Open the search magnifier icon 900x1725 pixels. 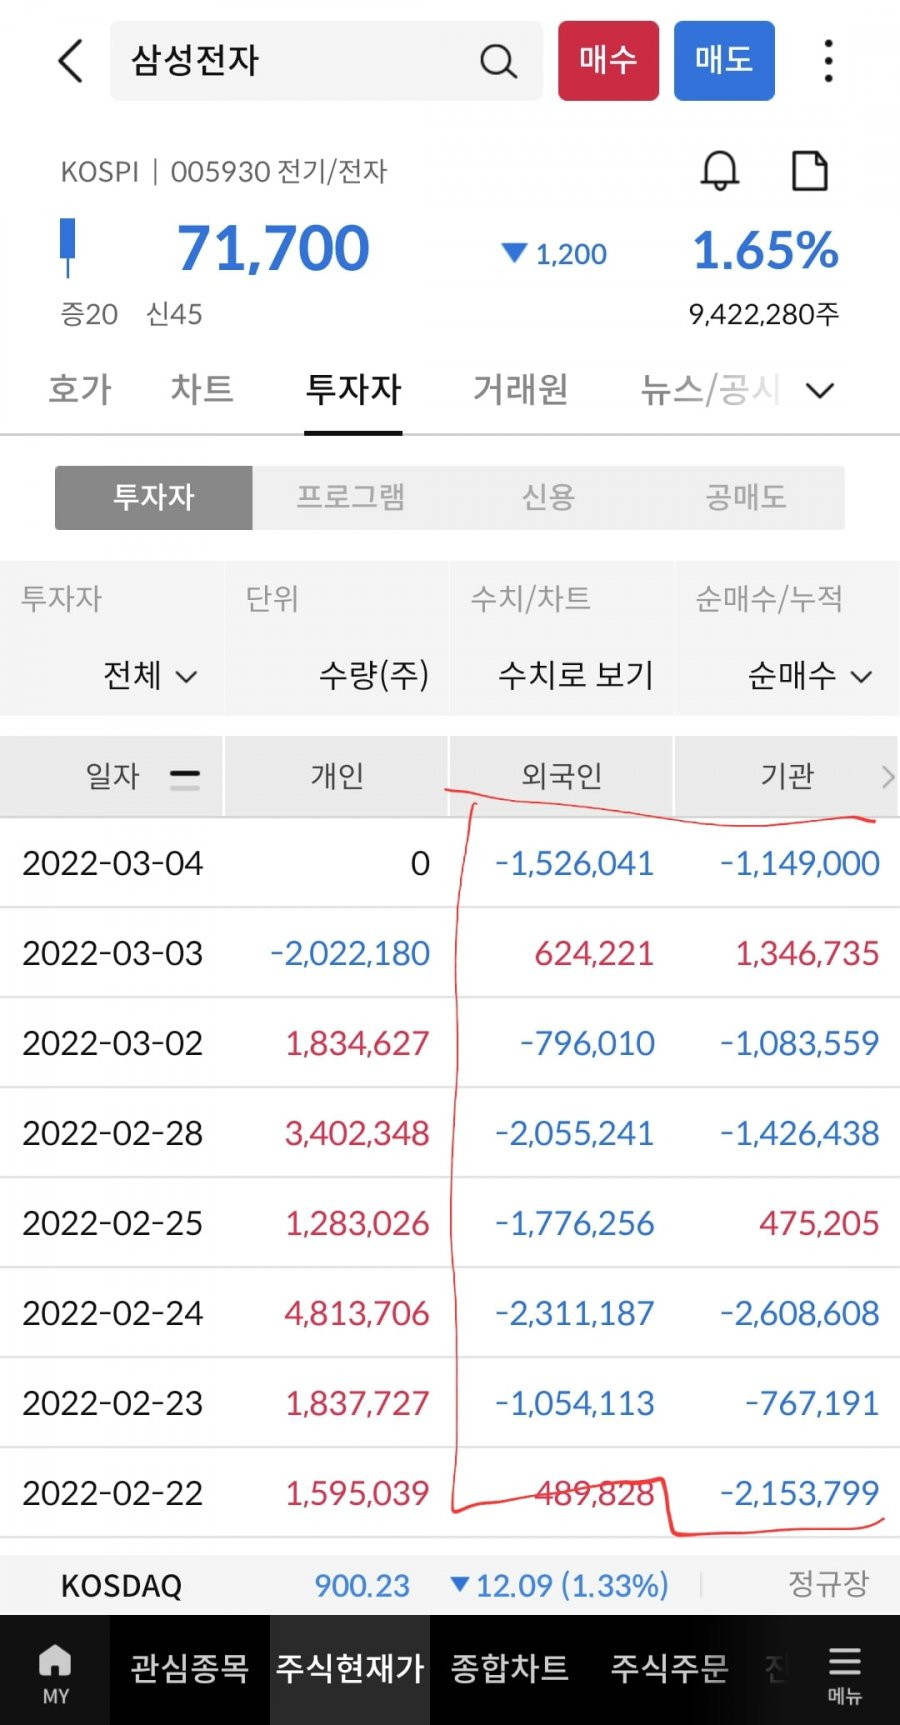498,61
